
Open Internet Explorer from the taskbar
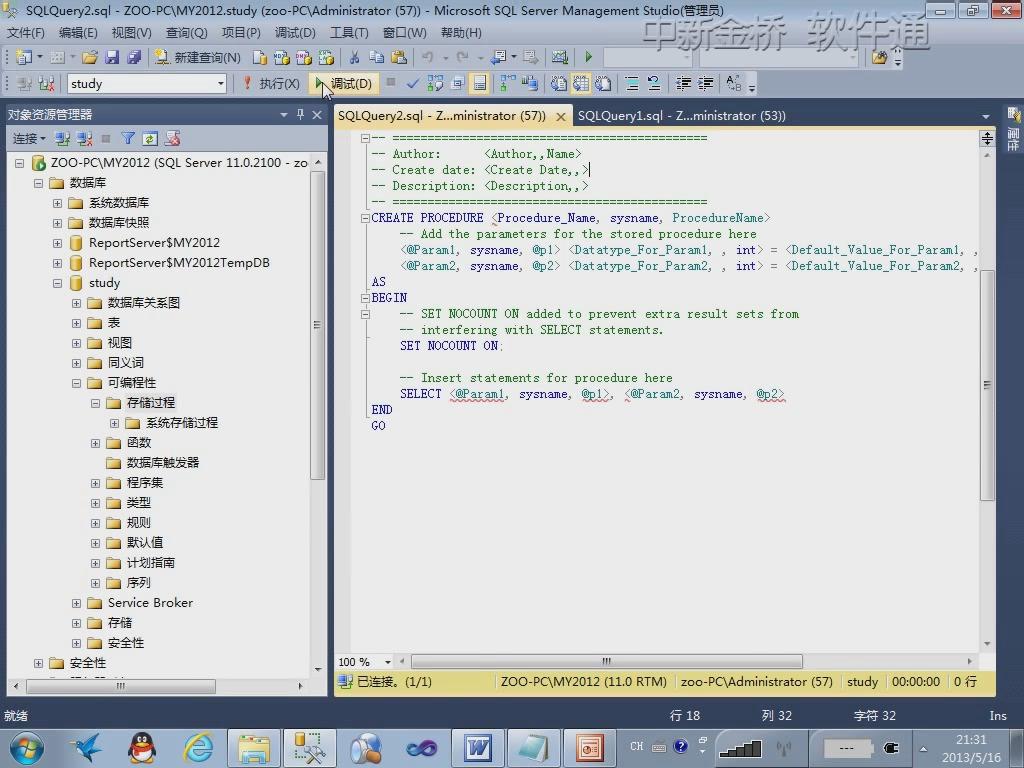tap(198, 748)
